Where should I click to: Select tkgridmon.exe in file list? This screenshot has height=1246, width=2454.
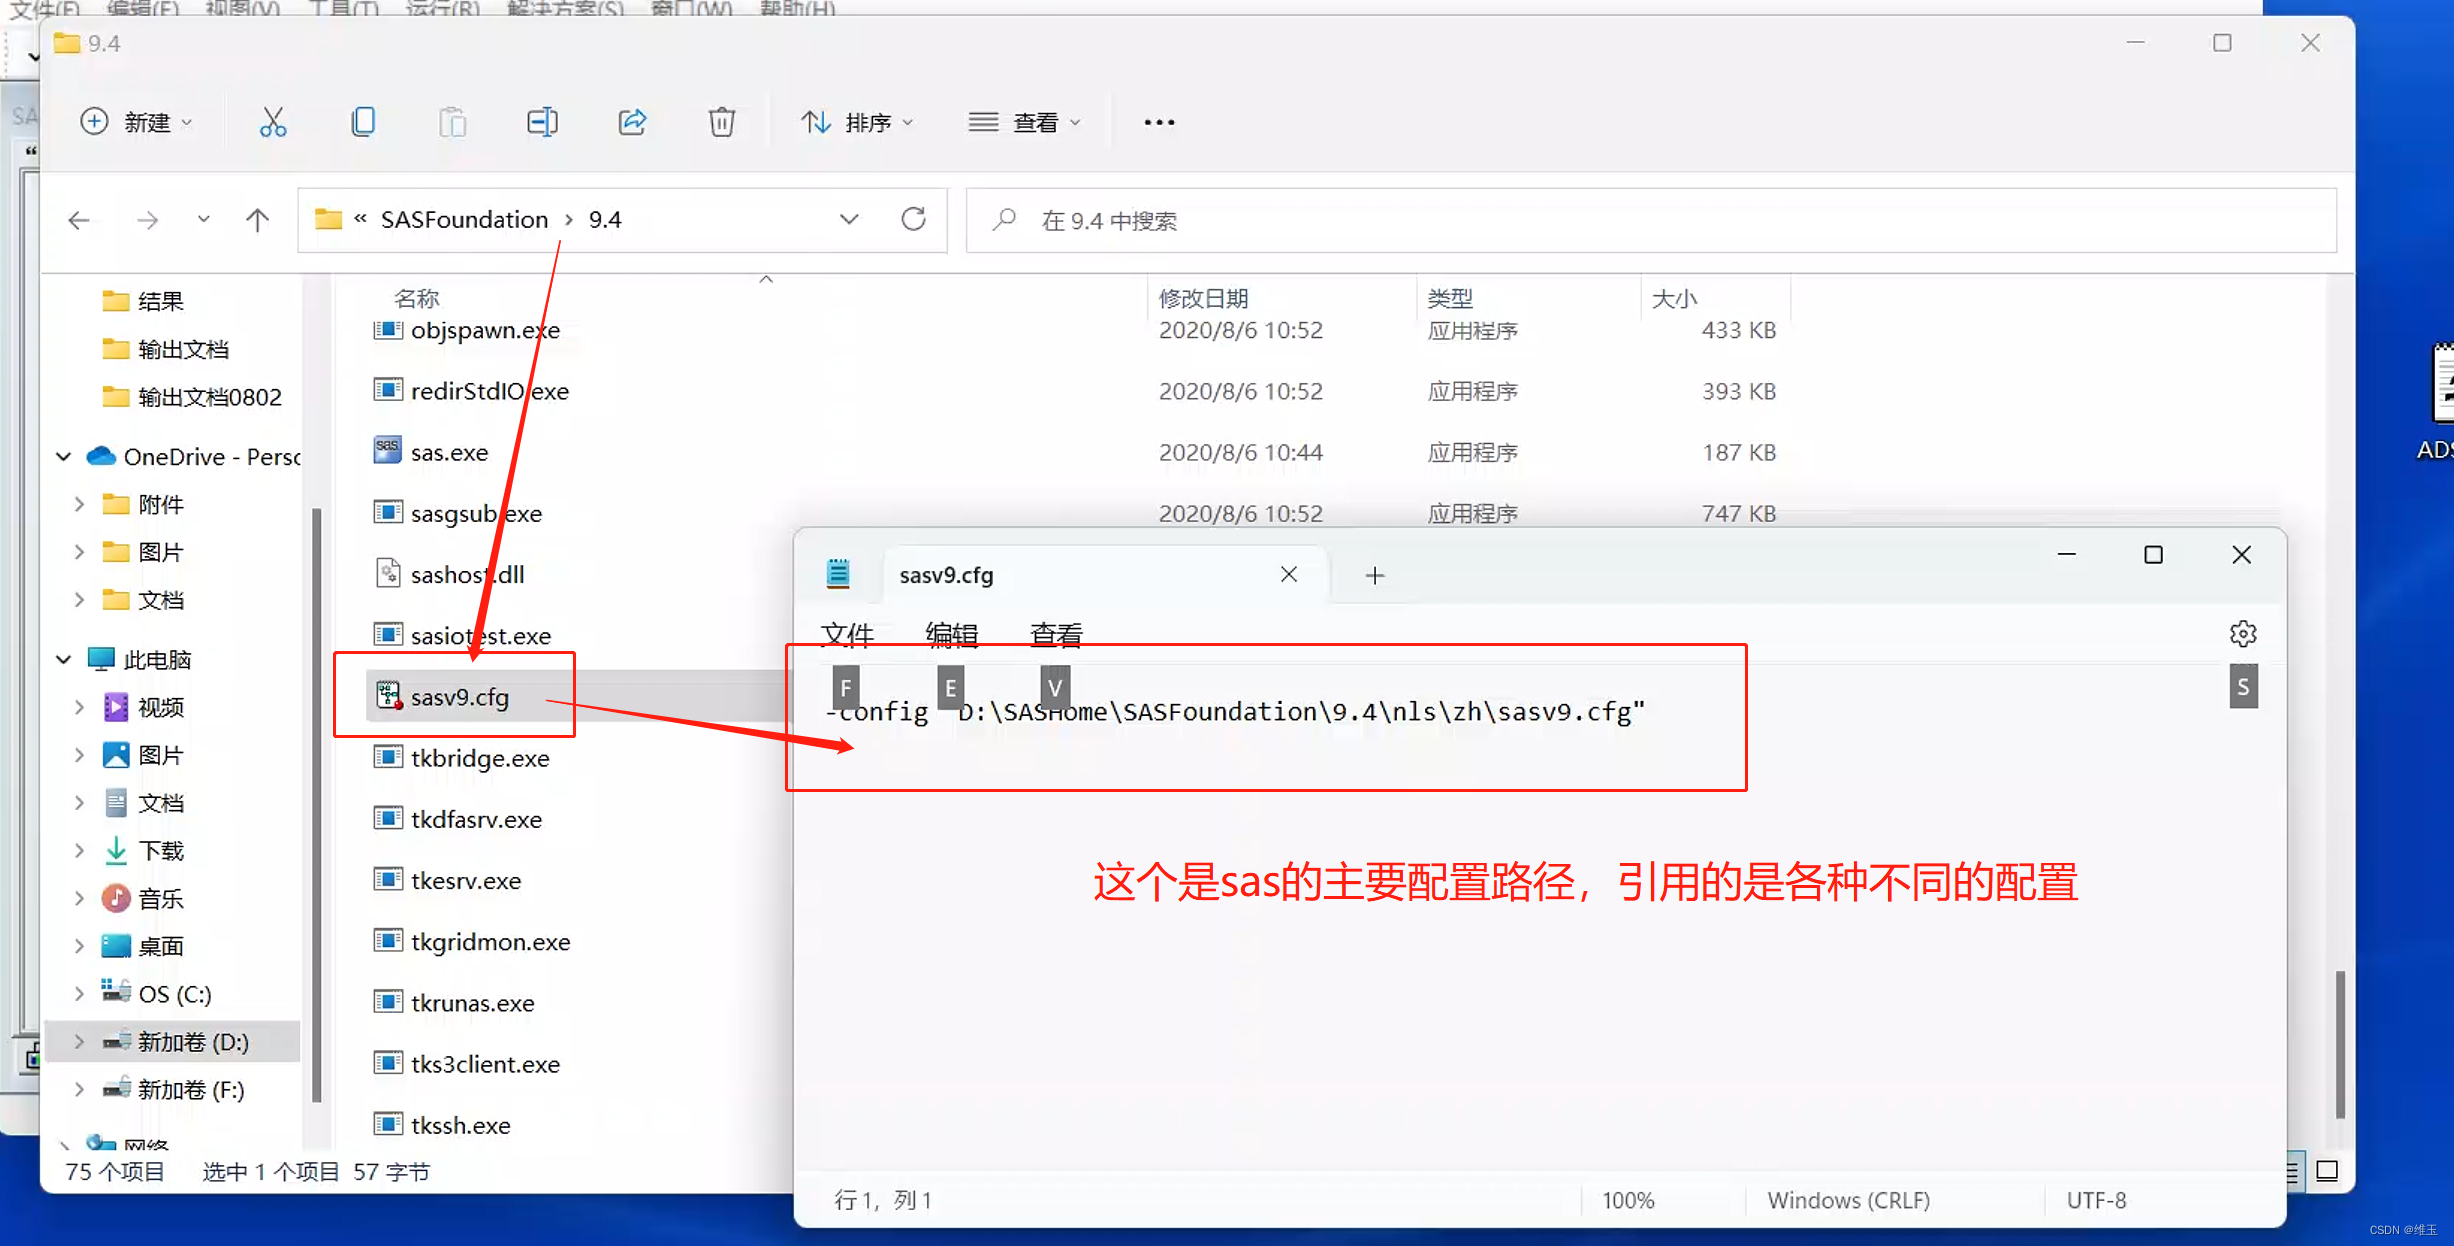(x=471, y=942)
